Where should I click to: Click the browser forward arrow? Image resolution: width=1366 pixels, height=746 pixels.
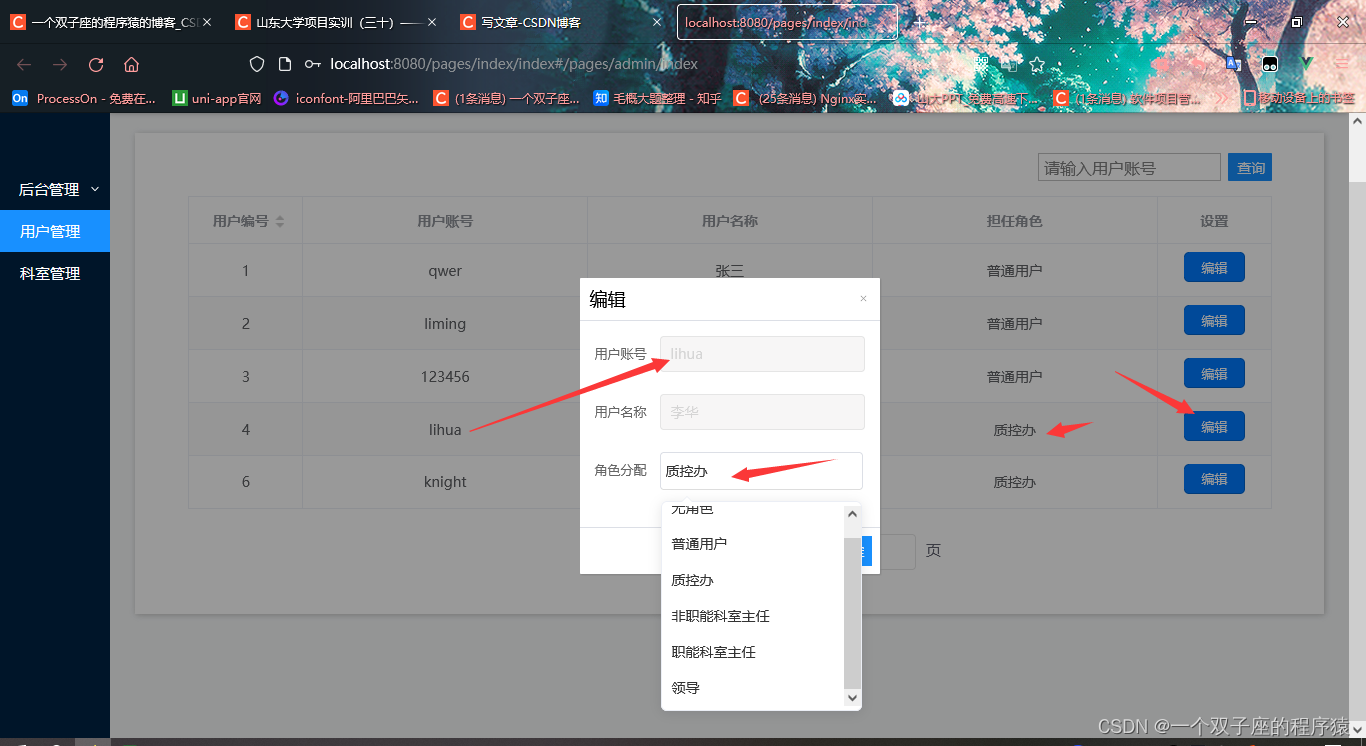(x=60, y=64)
